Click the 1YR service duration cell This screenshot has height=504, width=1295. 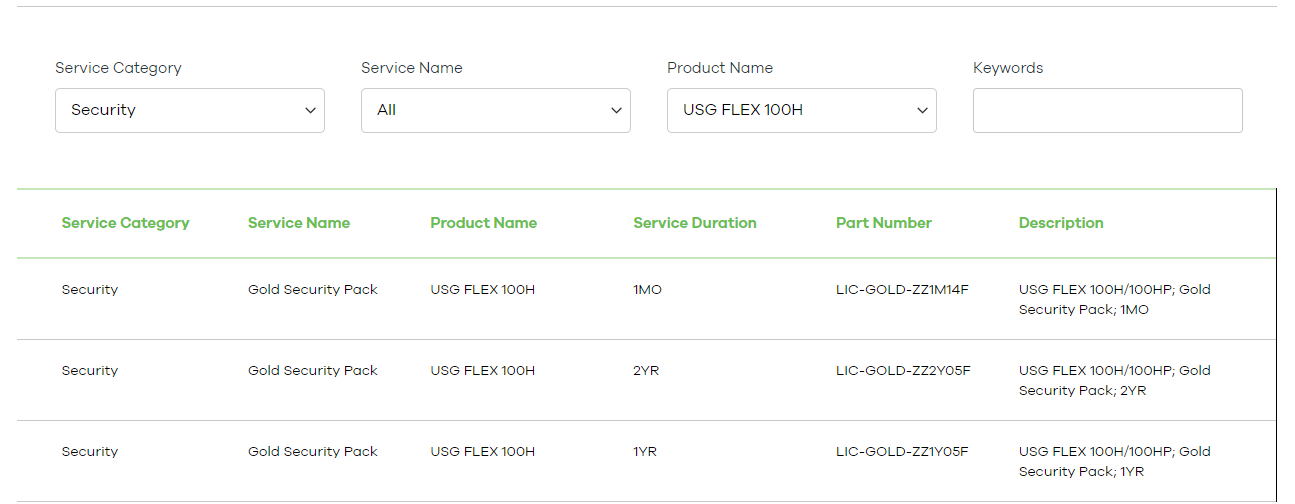tap(645, 452)
